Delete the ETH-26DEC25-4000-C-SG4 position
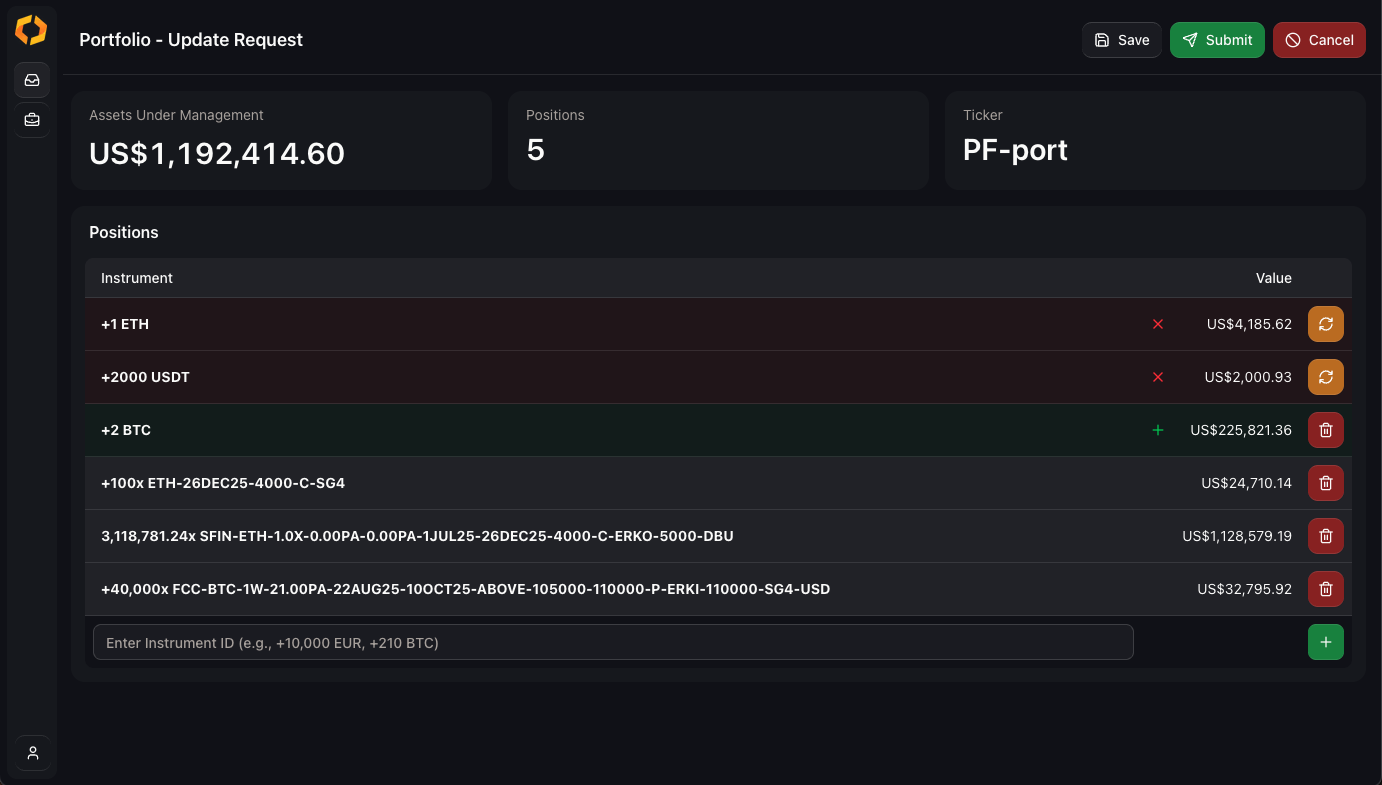1382x785 pixels. click(x=1325, y=483)
